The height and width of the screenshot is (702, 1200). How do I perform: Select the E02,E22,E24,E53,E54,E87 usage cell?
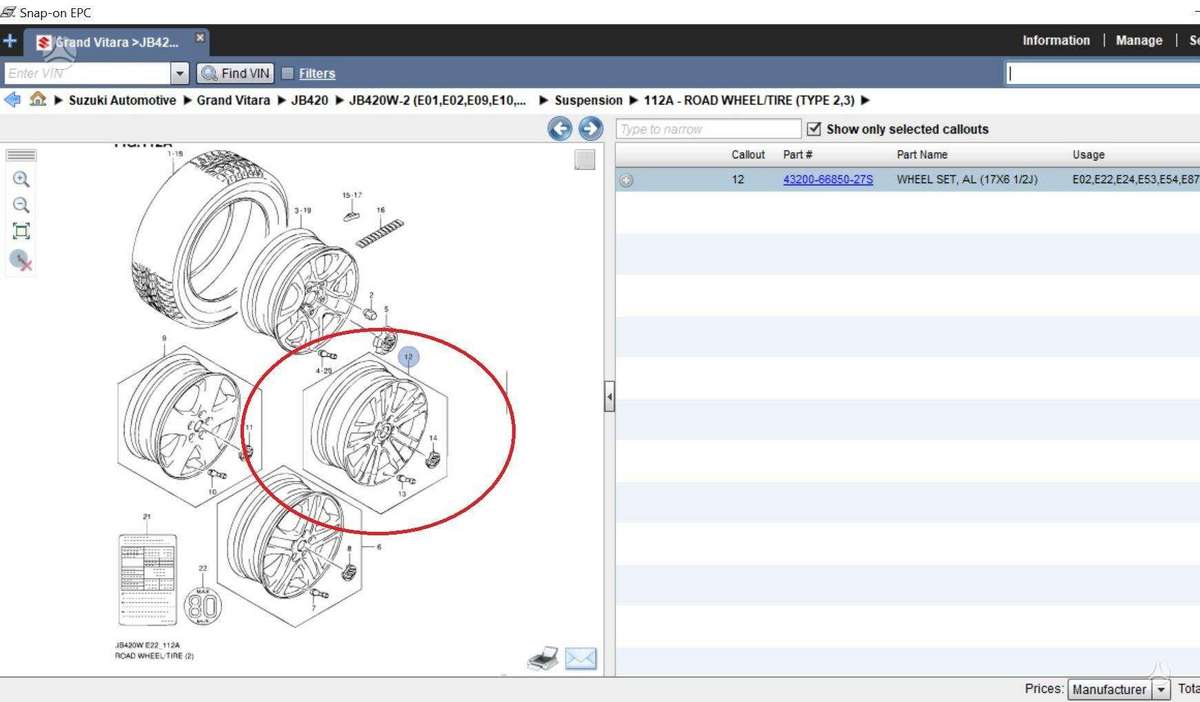(1136, 180)
